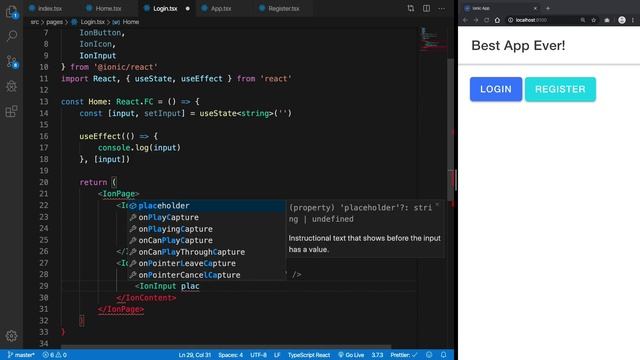Screen dimensions: 640x360
Task: Click the unsaved dot on the Login.tsx tab
Action: [187, 8]
